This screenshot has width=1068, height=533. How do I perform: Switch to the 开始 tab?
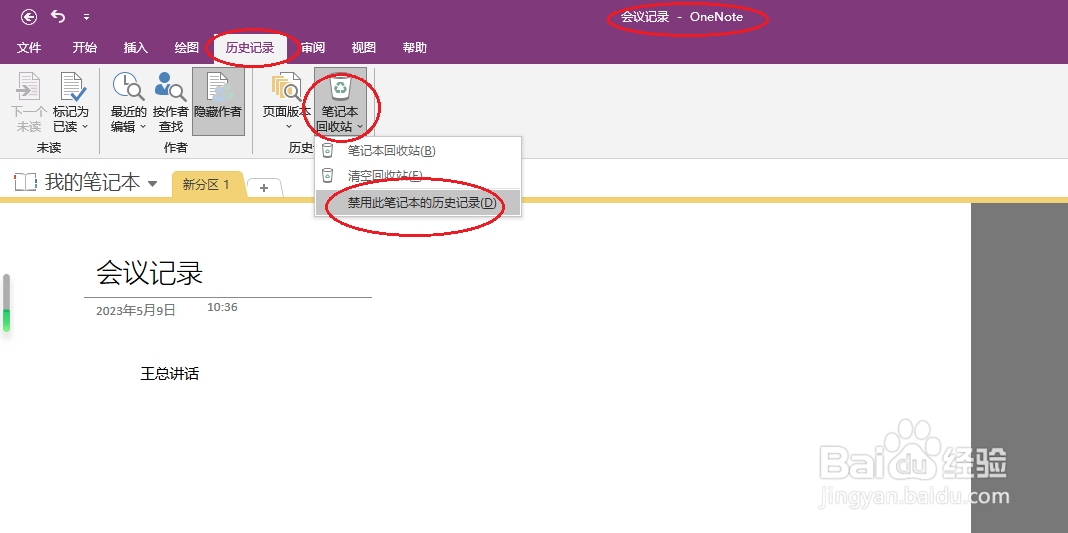84,48
